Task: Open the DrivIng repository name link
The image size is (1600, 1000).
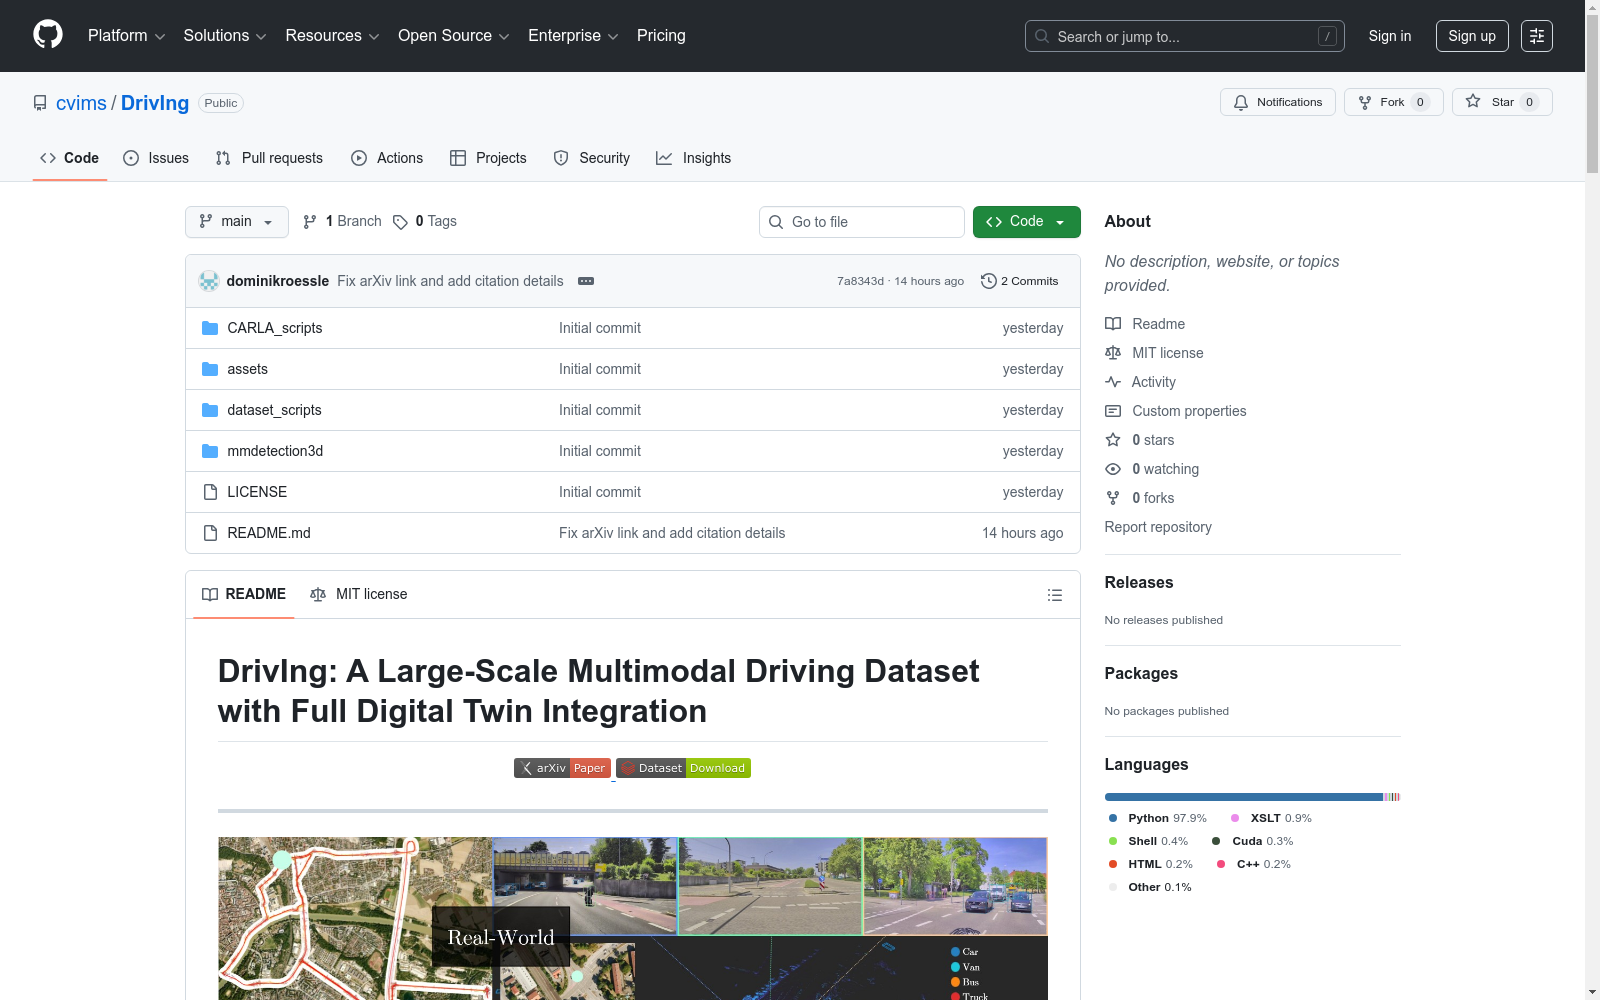Action: tap(155, 103)
